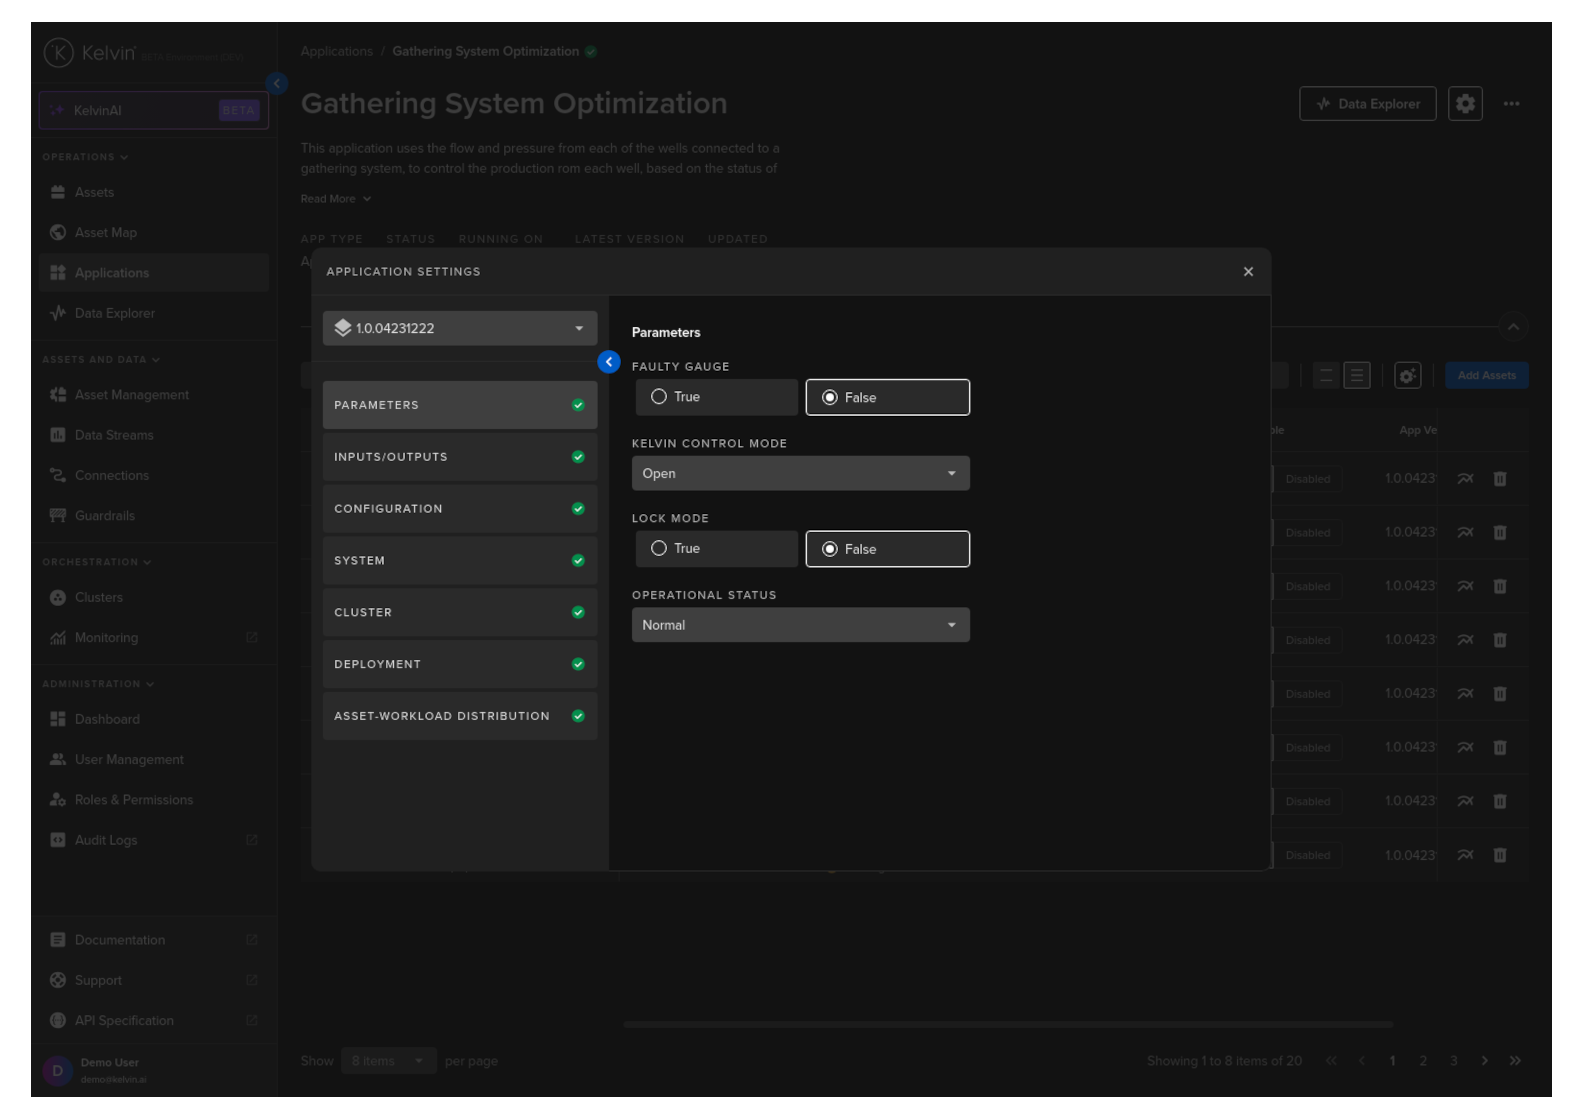Open the Operational Status dropdown

(800, 626)
